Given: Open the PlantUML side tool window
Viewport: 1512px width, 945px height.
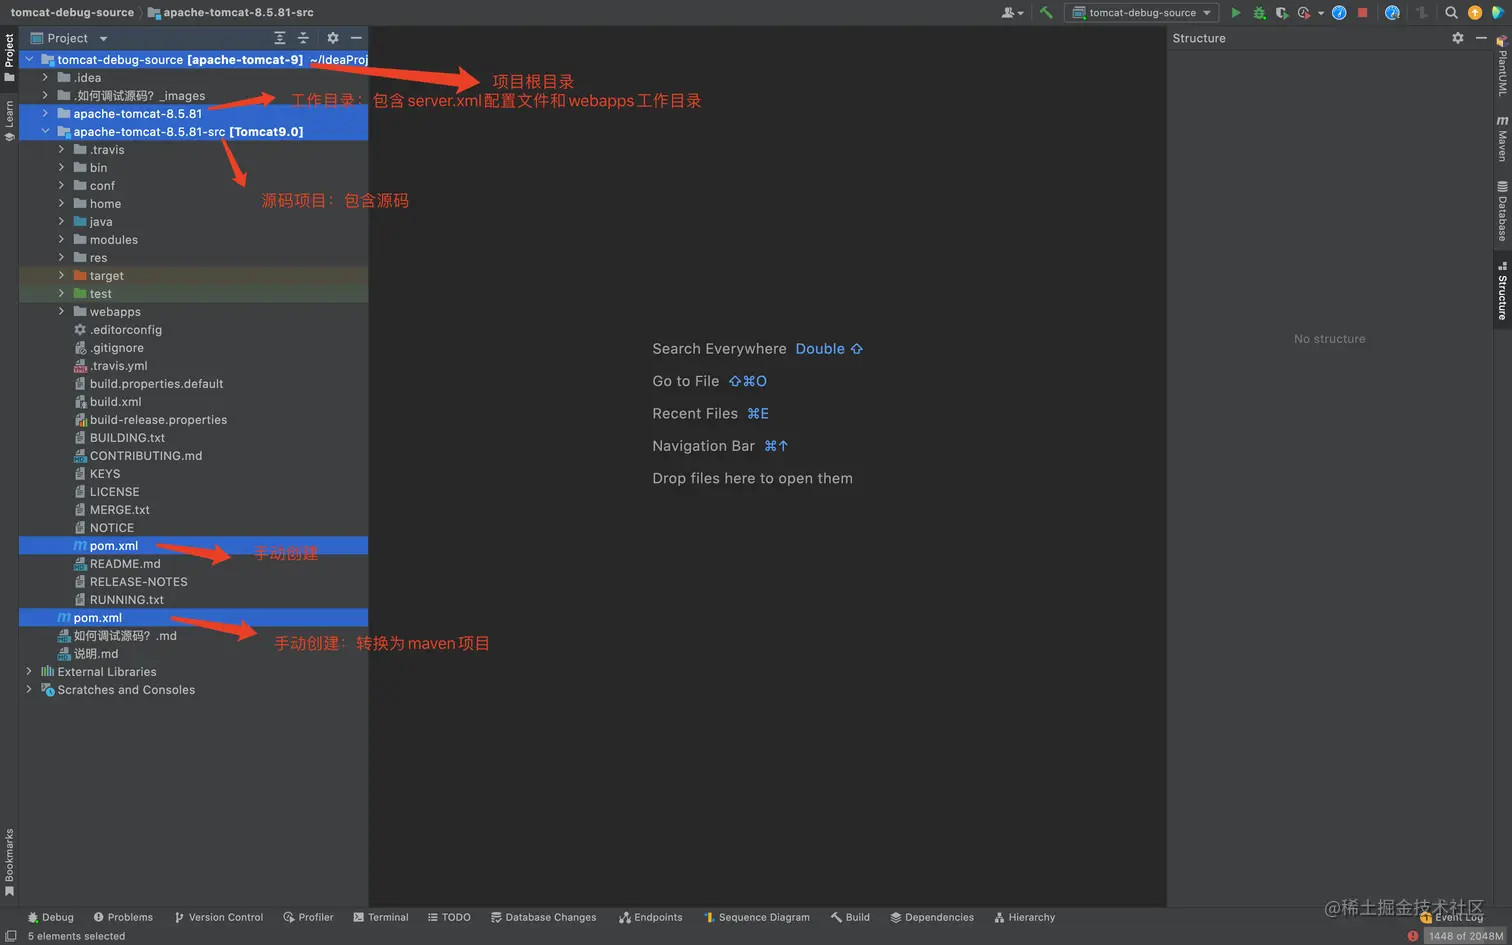Looking at the screenshot, I should (x=1502, y=65).
